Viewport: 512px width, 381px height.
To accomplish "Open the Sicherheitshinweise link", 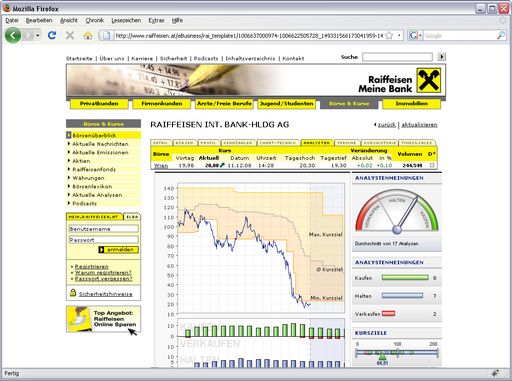I will (105, 294).
